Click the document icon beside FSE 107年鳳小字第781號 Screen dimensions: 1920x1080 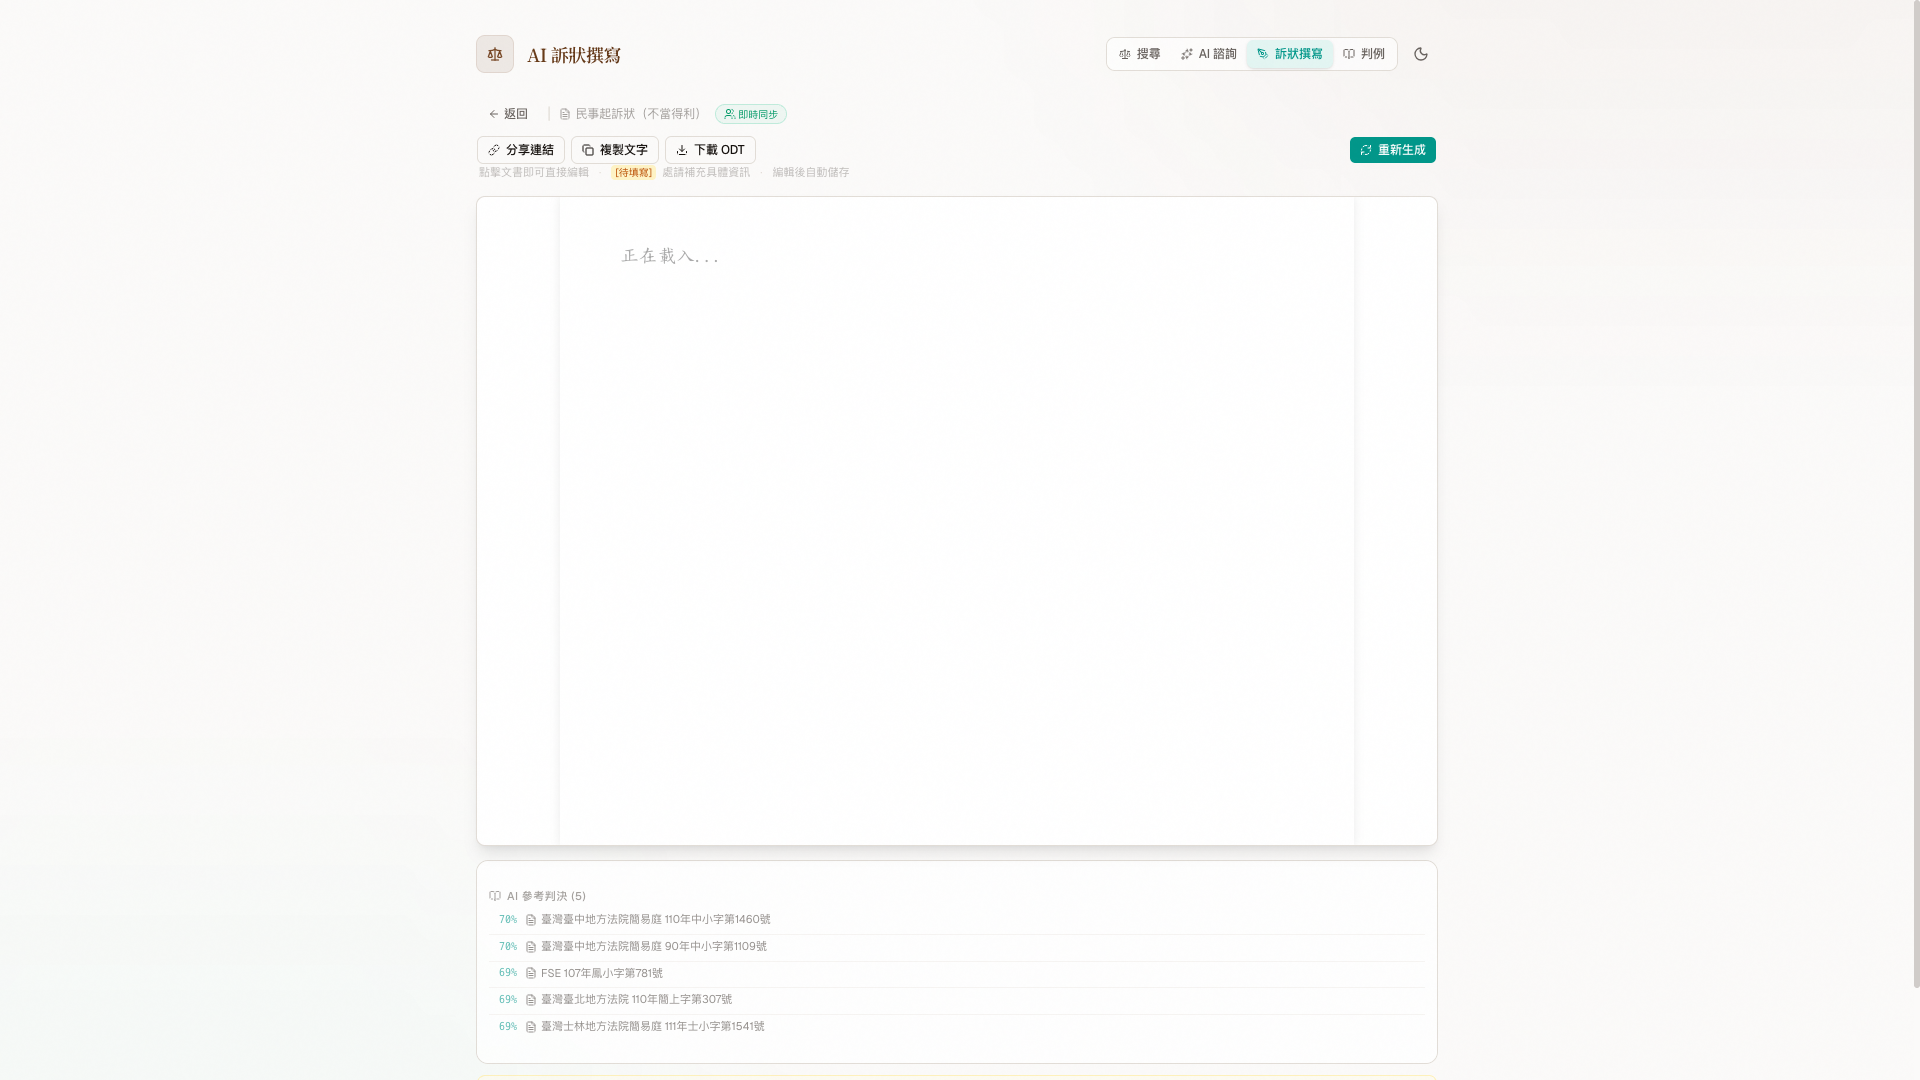tap(529, 973)
